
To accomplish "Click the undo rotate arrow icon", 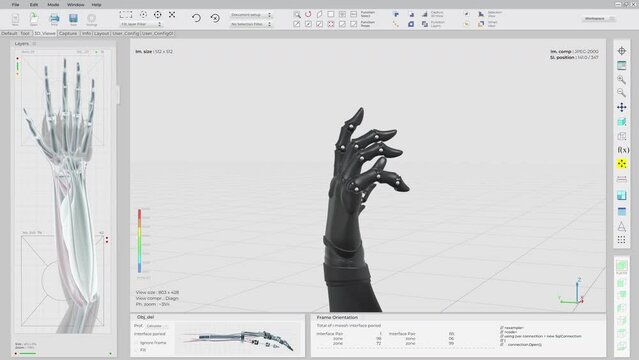I will pos(196,18).
